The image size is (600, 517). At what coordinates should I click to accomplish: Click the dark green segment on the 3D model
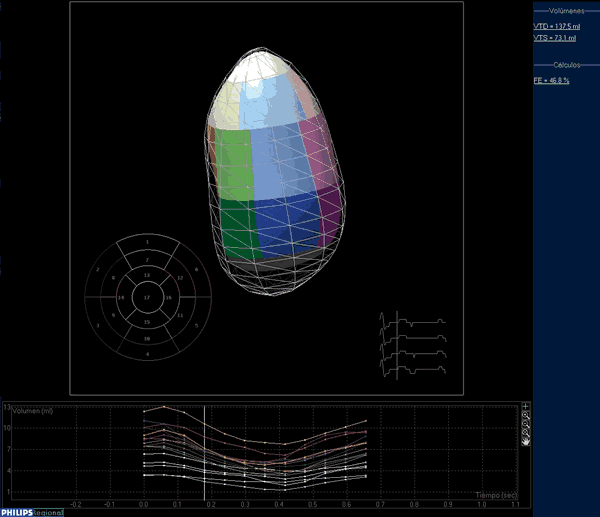(x=239, y=228)
